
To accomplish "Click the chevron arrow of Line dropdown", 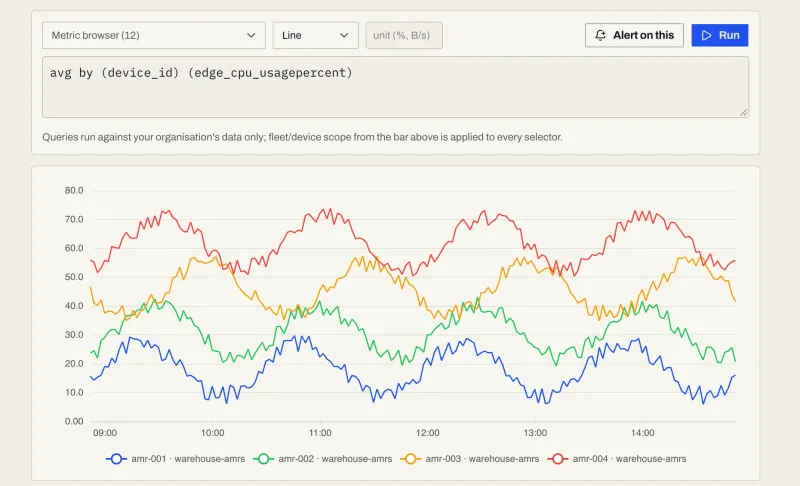I will click(x=344, y=35).
